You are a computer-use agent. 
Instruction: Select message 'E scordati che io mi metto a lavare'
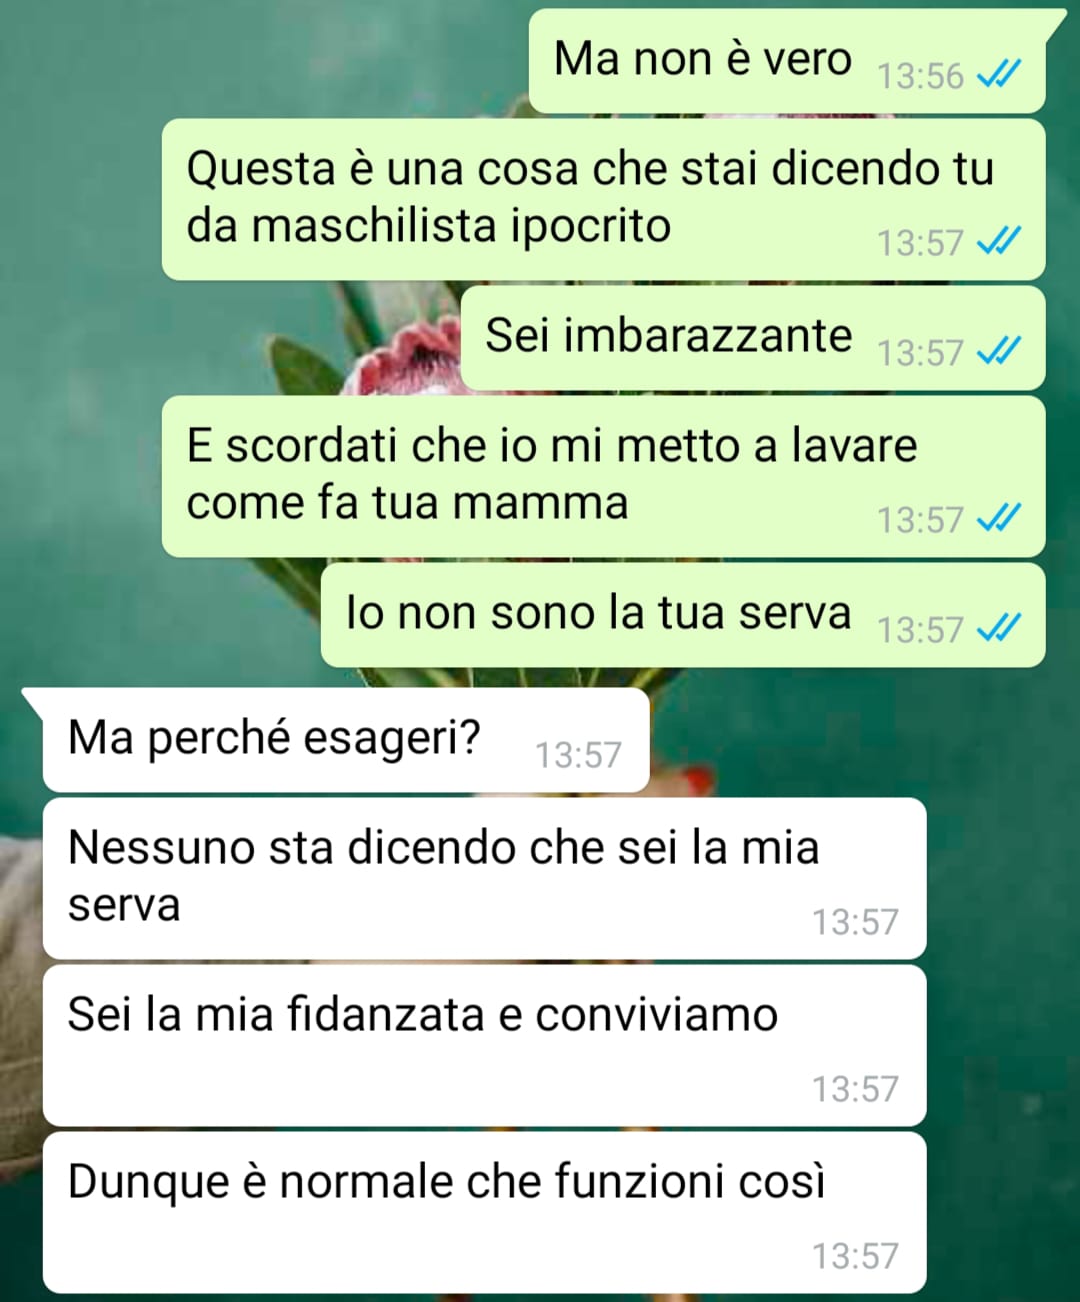[x=604, y=476]
